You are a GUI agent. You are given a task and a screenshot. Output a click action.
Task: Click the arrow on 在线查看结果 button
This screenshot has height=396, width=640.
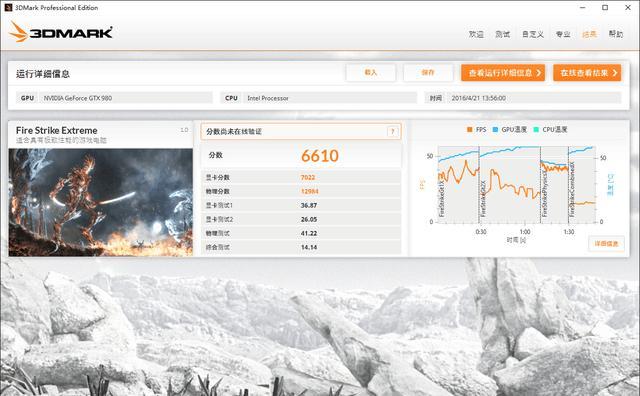pyautogui.click(x=615, y=73)
